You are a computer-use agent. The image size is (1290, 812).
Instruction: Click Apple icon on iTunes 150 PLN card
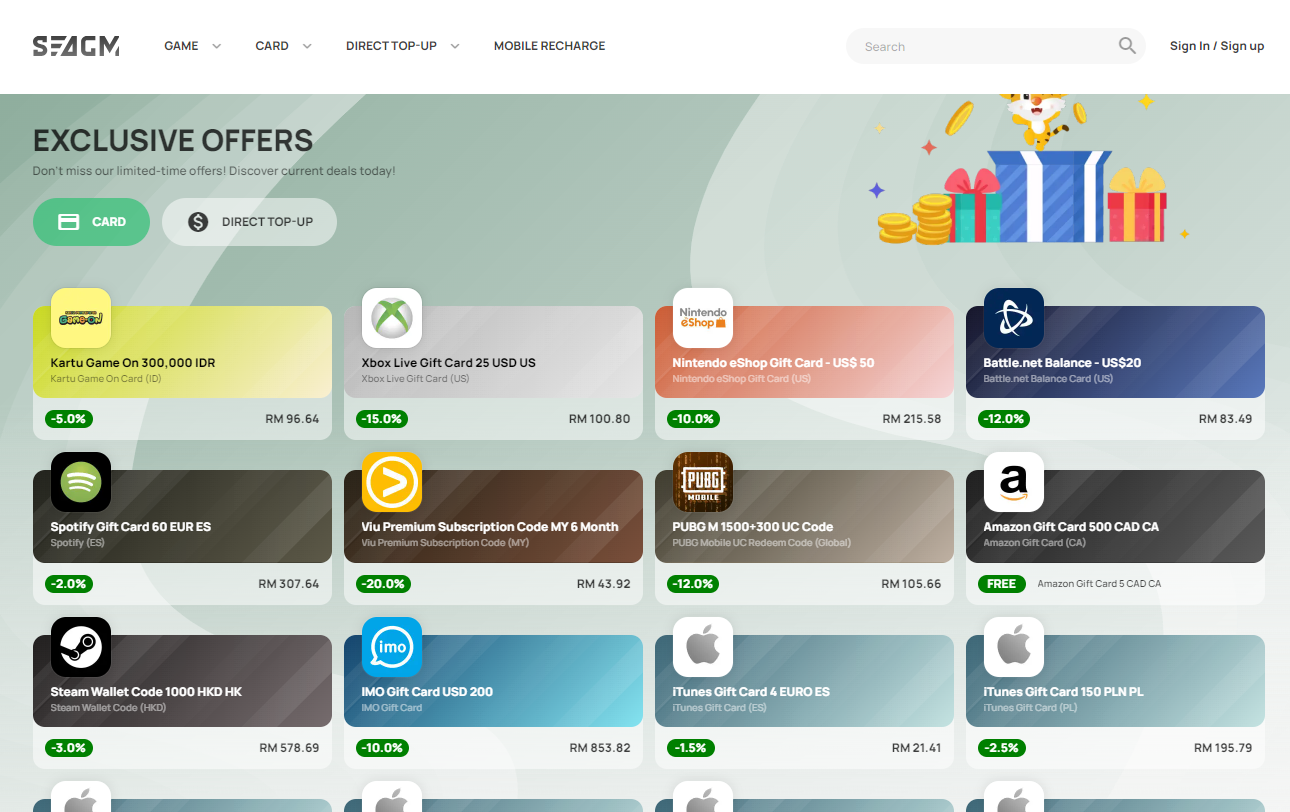point(1014,647)
